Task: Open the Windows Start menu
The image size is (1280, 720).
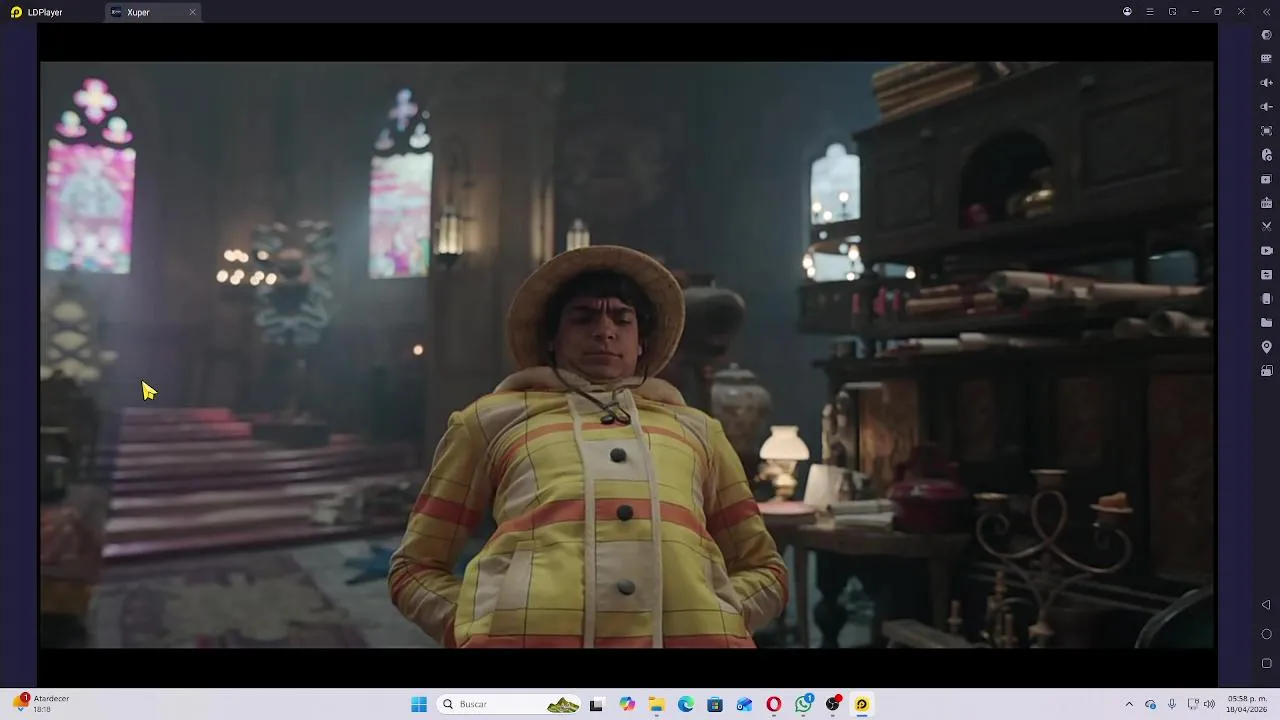Action: click(419, 704)
